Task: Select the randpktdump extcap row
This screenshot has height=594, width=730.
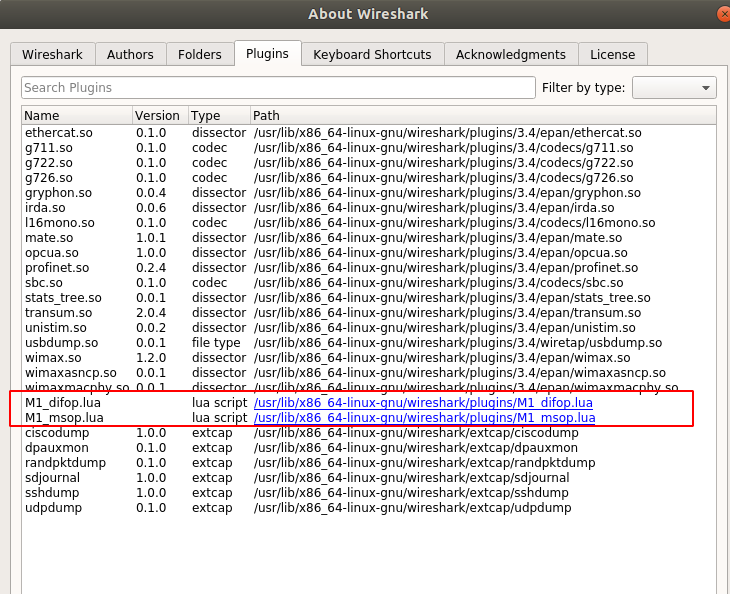Action: [x=369, y=463]
